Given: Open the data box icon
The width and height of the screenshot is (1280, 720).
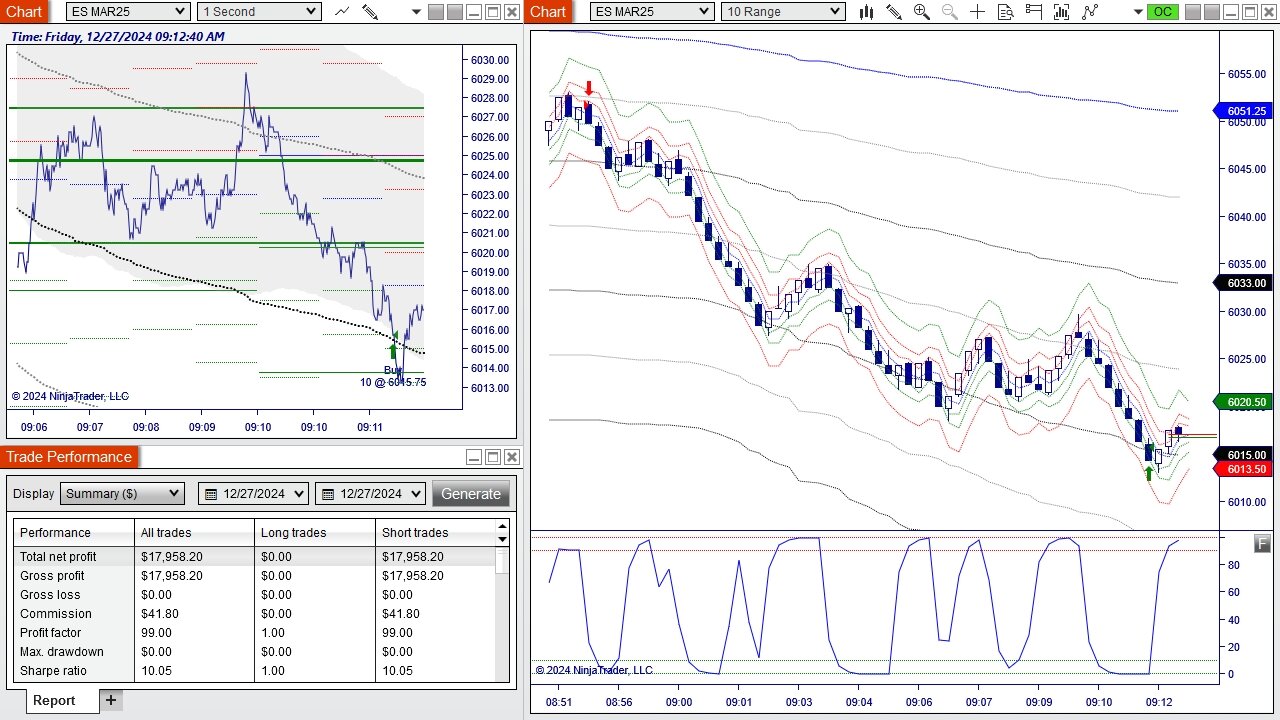Looking at the screenshot, I should click(x=1006, y=12).
